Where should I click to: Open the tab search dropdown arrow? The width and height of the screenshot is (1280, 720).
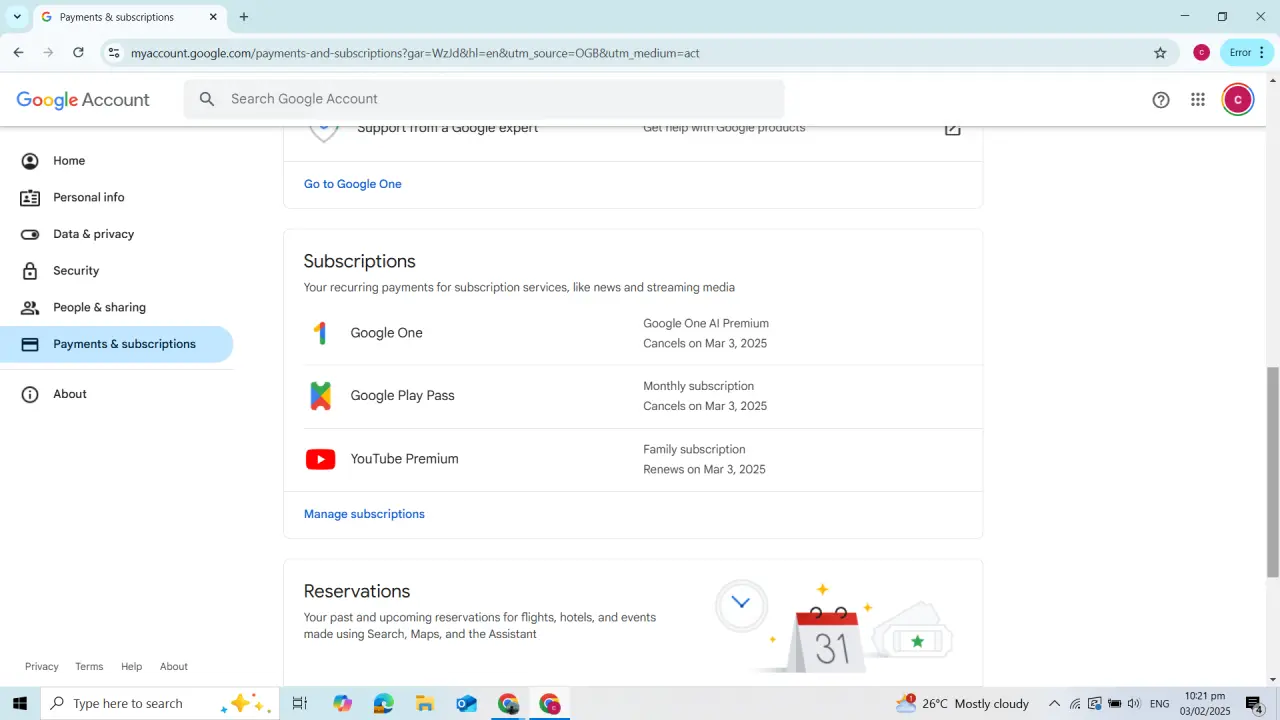(x=17, y=17)
